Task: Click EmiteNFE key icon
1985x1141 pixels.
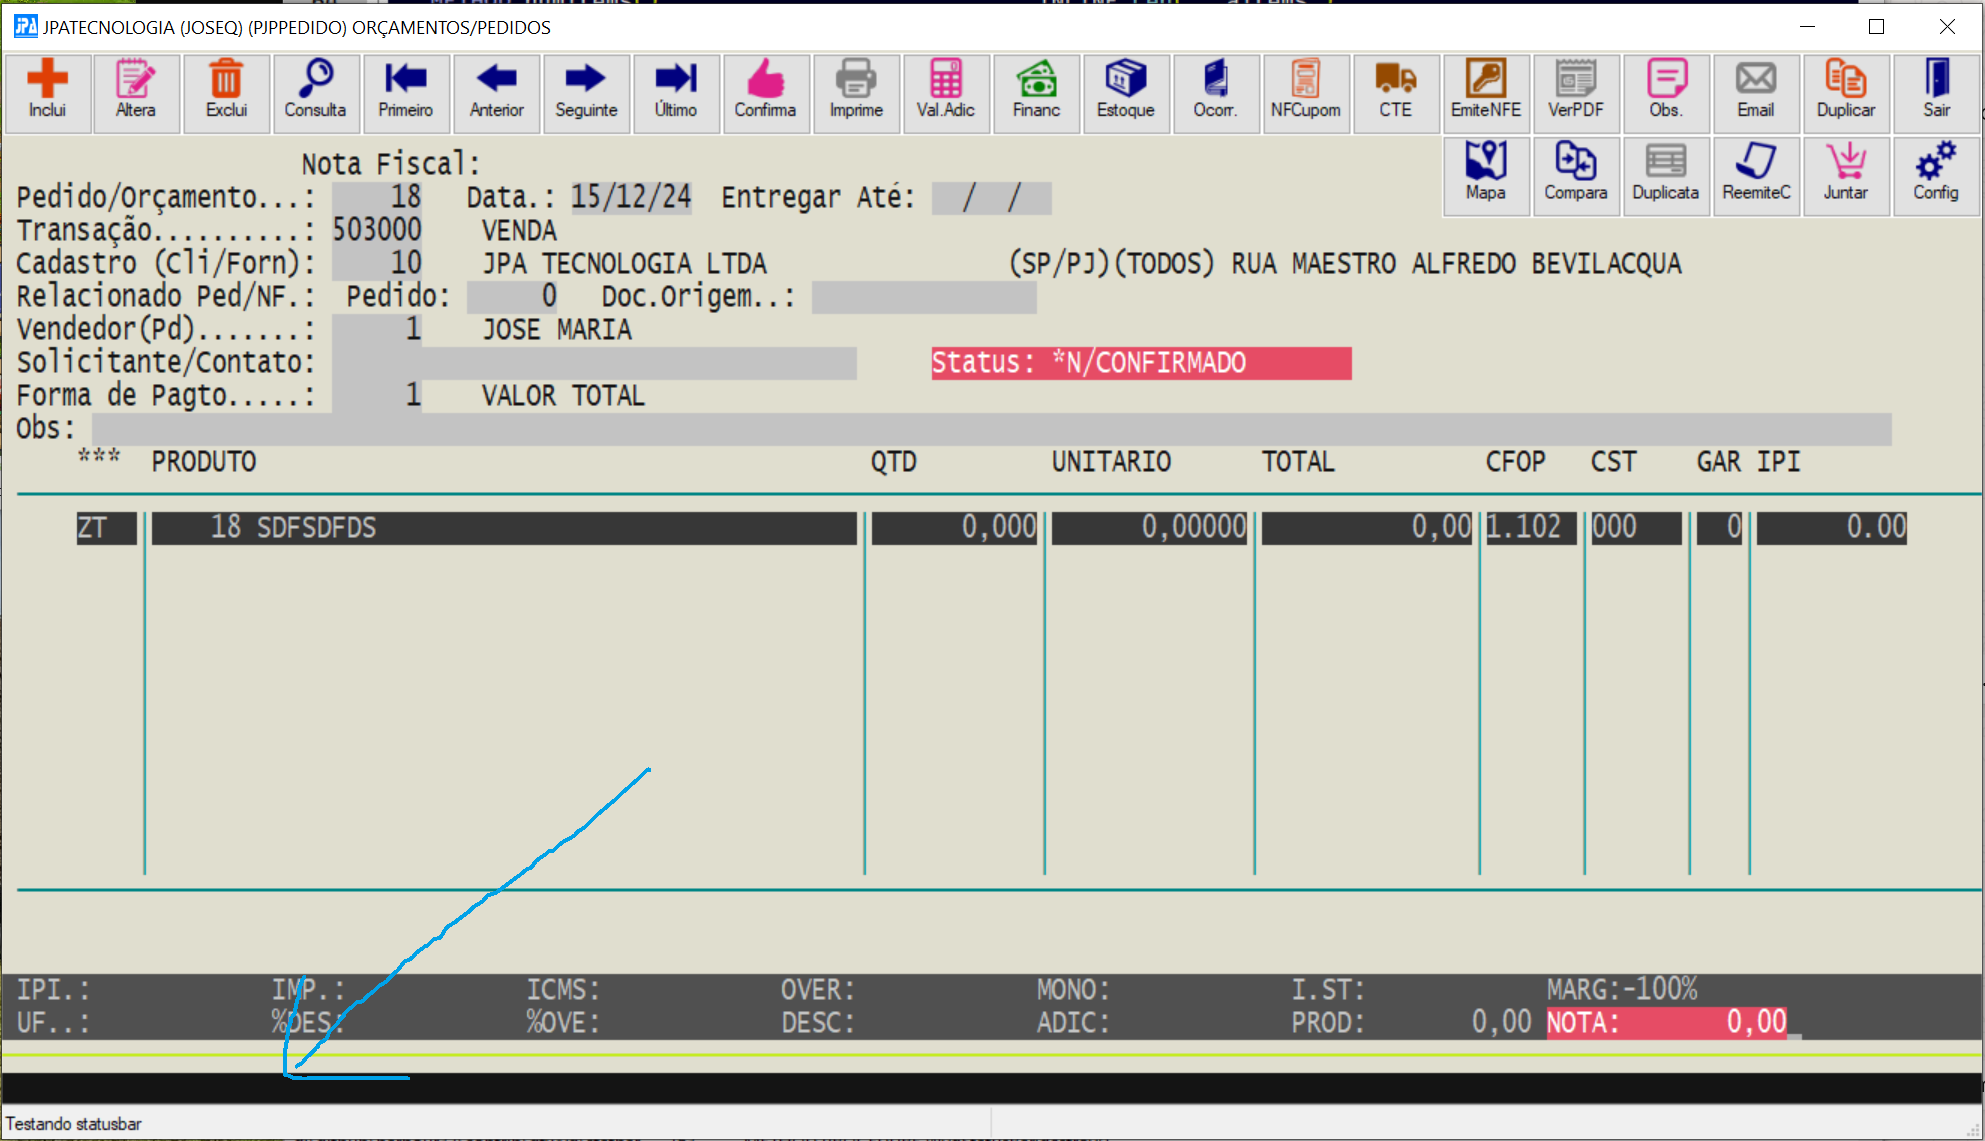Action: coord(1485,80)
